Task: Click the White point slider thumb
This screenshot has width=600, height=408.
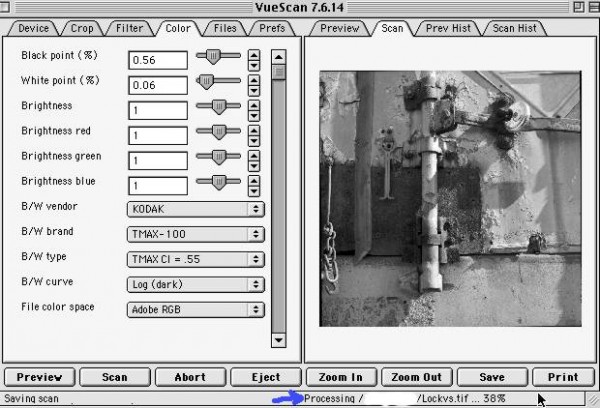Action: [x=206, y=82]
